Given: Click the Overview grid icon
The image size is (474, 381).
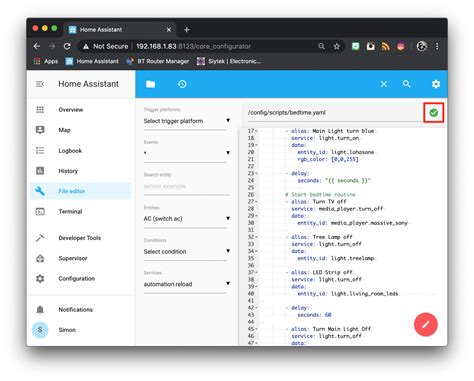Looking at the screenshot, I should (40, 110).
